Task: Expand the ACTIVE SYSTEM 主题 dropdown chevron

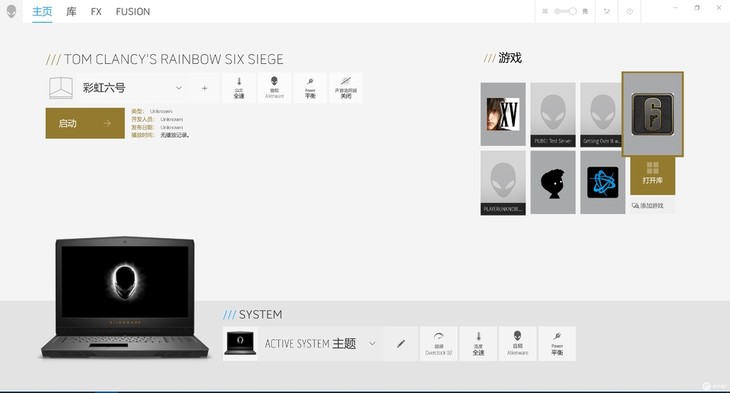Action: pos(372,344)
